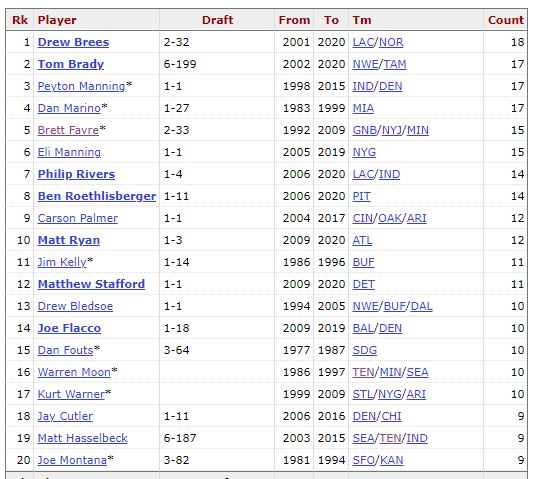The image size is (534, 479).
Task: Open the STL team link for Warner
Action: (x=363, y=394)
